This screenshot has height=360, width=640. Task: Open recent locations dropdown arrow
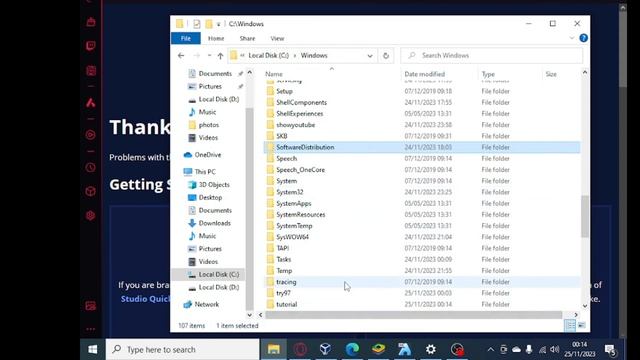coord(209,56)
